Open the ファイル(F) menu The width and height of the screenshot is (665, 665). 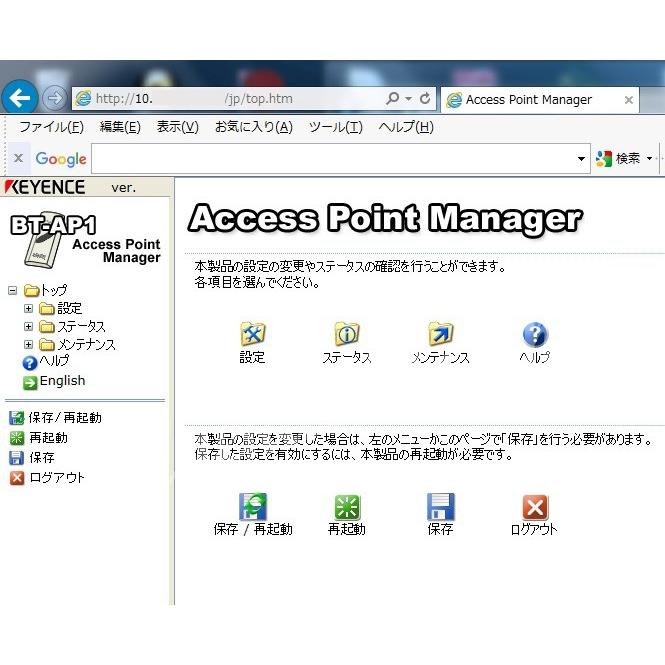(x=51, y=127)
